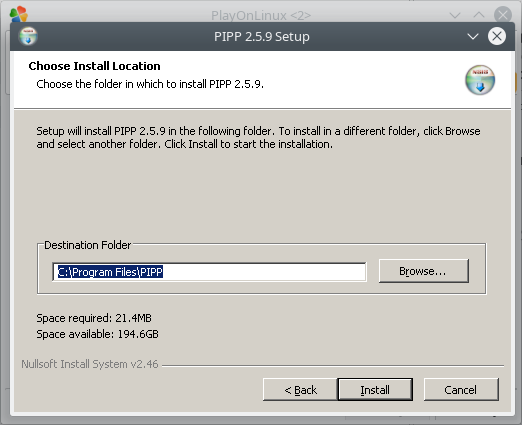Go to previous step with Back
This screenshot has width=522, height=425.
300,389
